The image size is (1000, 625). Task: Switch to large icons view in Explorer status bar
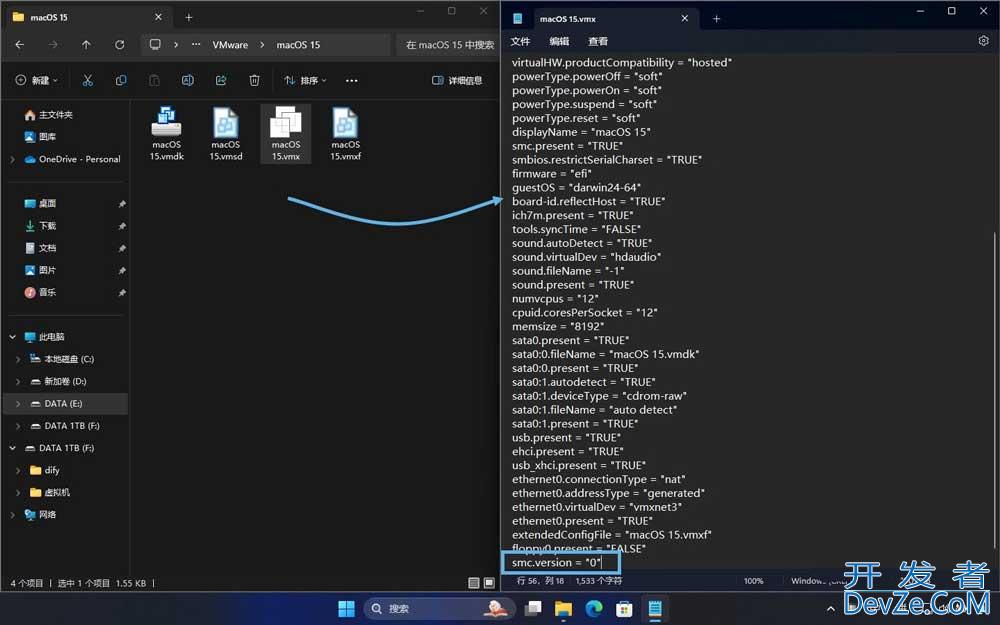(489, 582)
